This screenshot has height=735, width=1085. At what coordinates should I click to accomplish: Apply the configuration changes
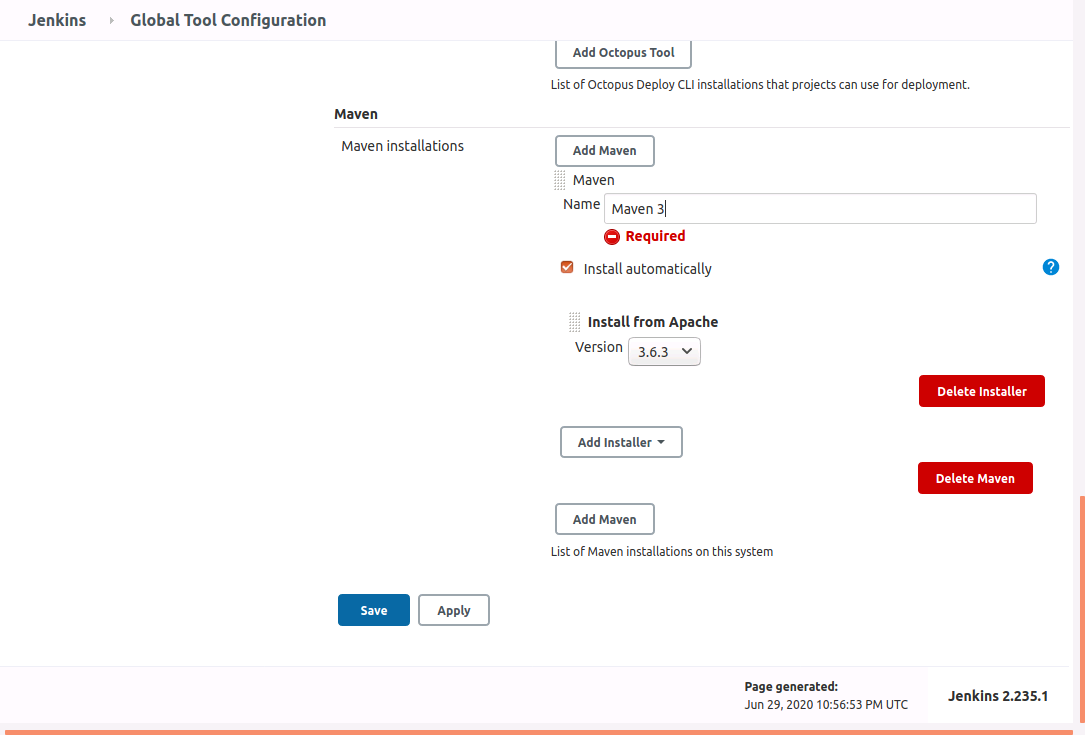click(x=453, y=610)
